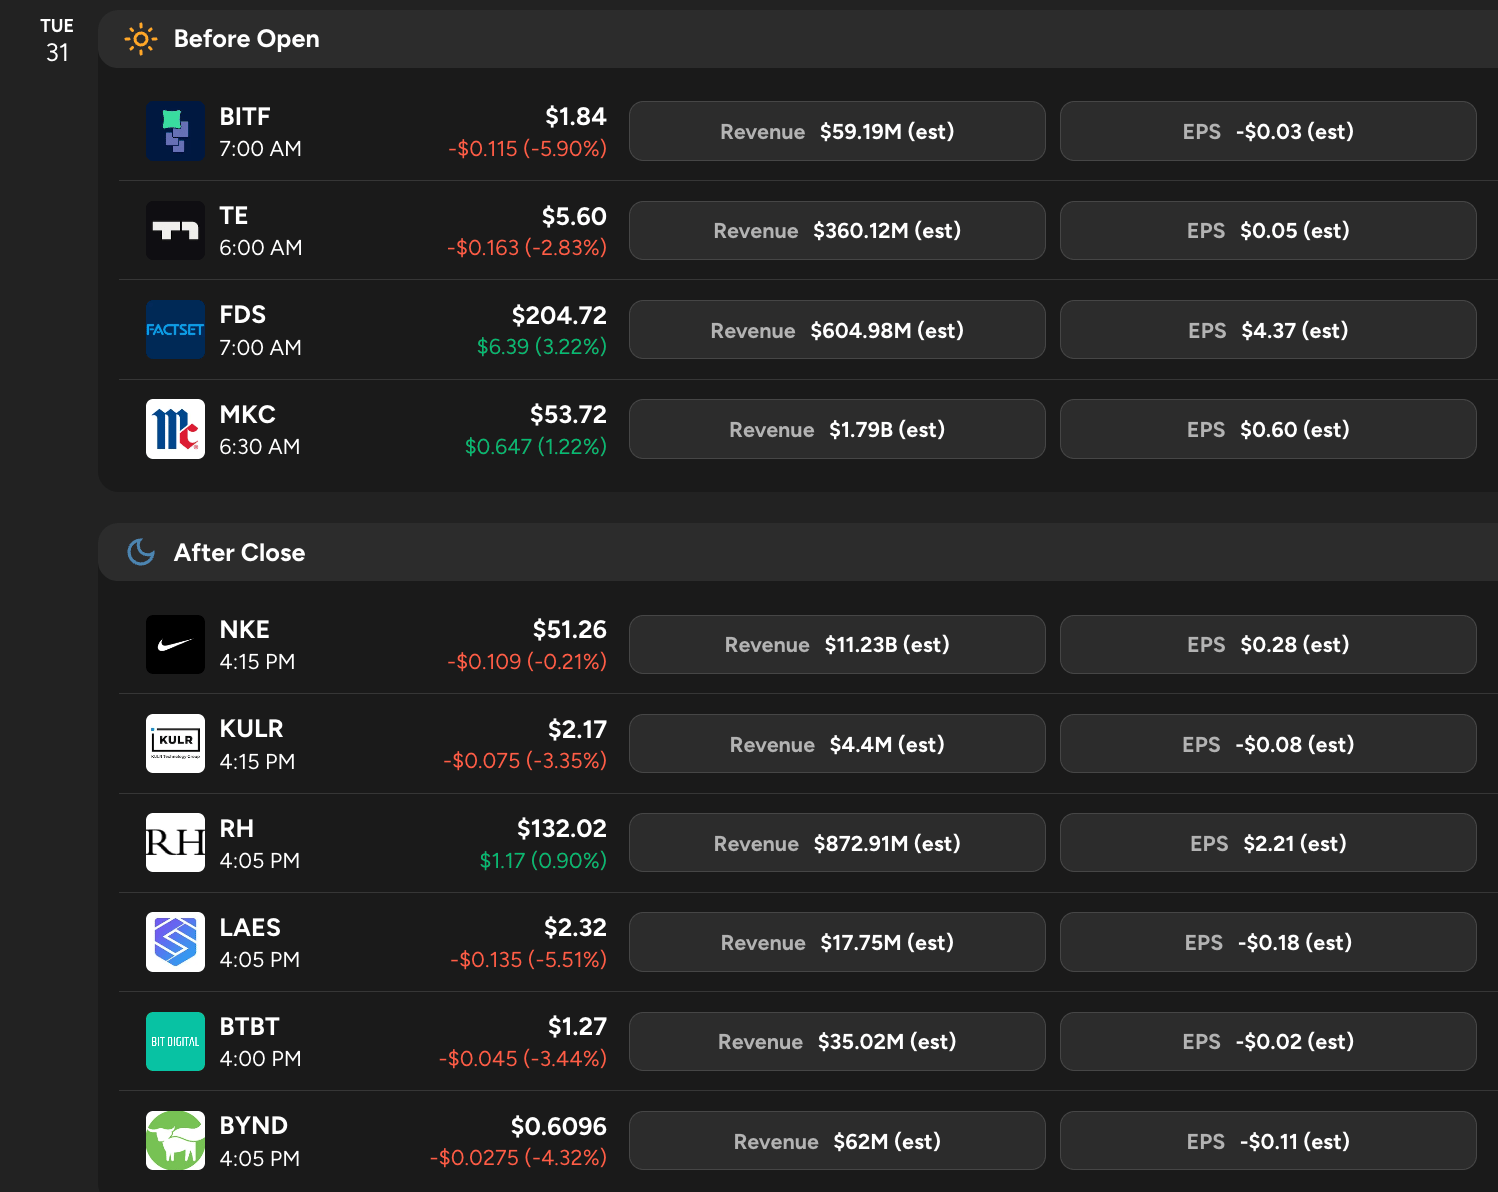The width and height of the screenshot is (1498, 1192).
Task: Click the Before Open section heading
Action: tap(247, 39)
